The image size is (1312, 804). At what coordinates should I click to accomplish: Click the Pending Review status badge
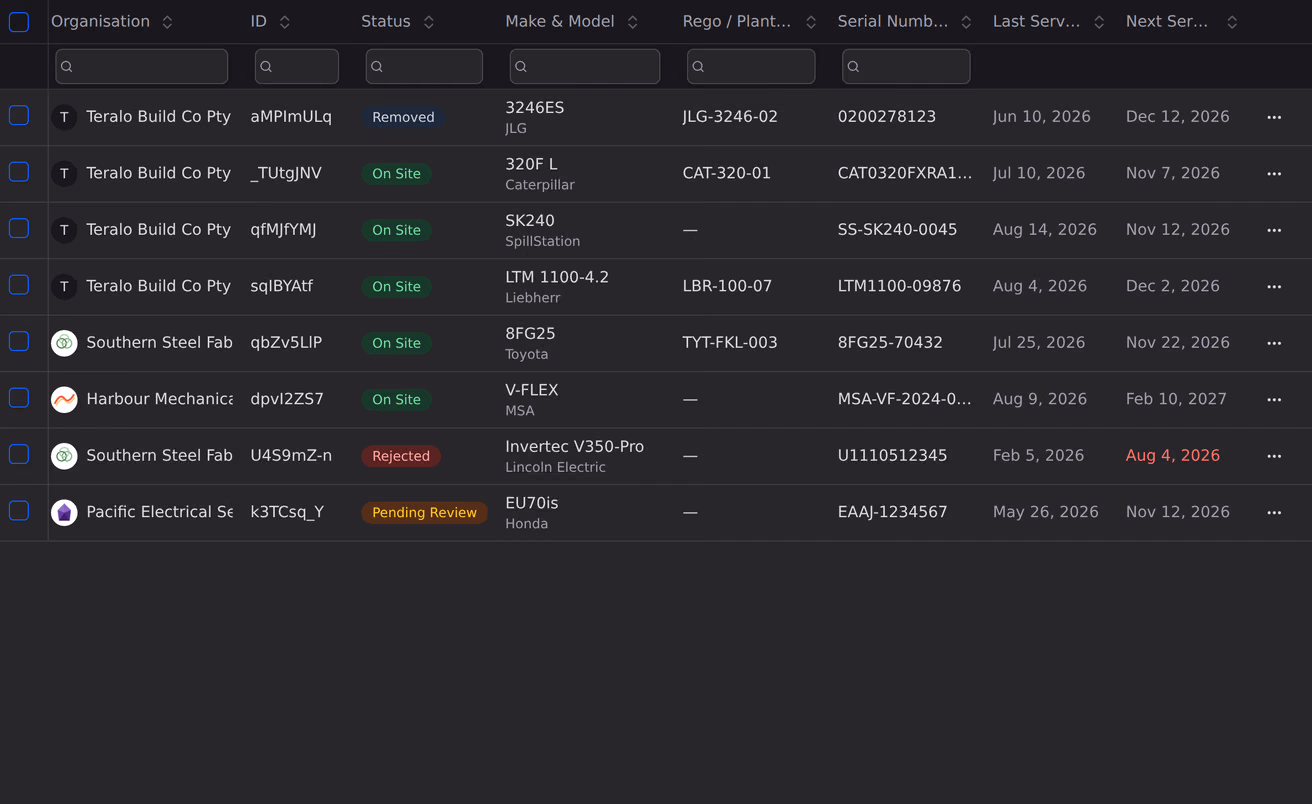pyautogui.click(x=424, y=512)
